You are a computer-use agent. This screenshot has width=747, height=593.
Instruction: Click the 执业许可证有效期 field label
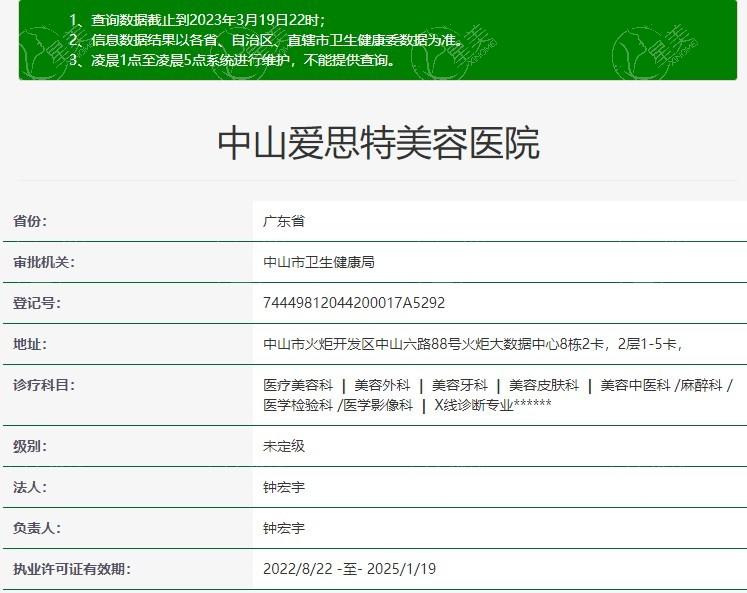71,569
